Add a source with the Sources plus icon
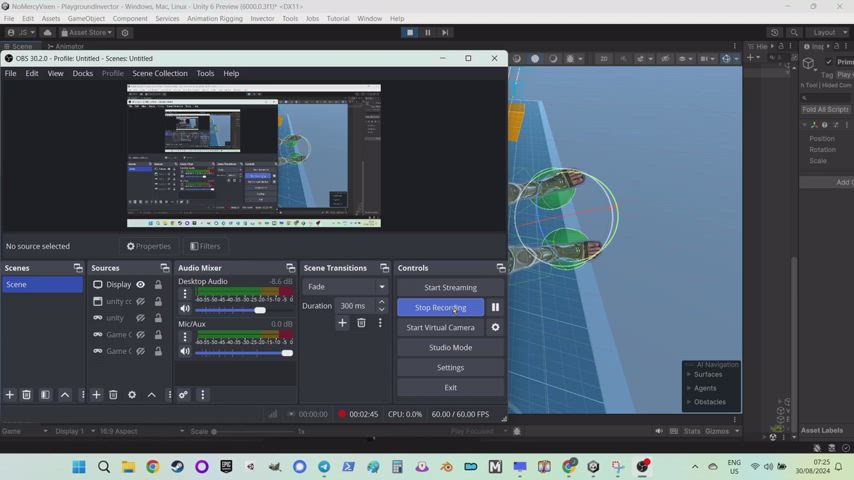The image size is (854, 480). (96, 394)
